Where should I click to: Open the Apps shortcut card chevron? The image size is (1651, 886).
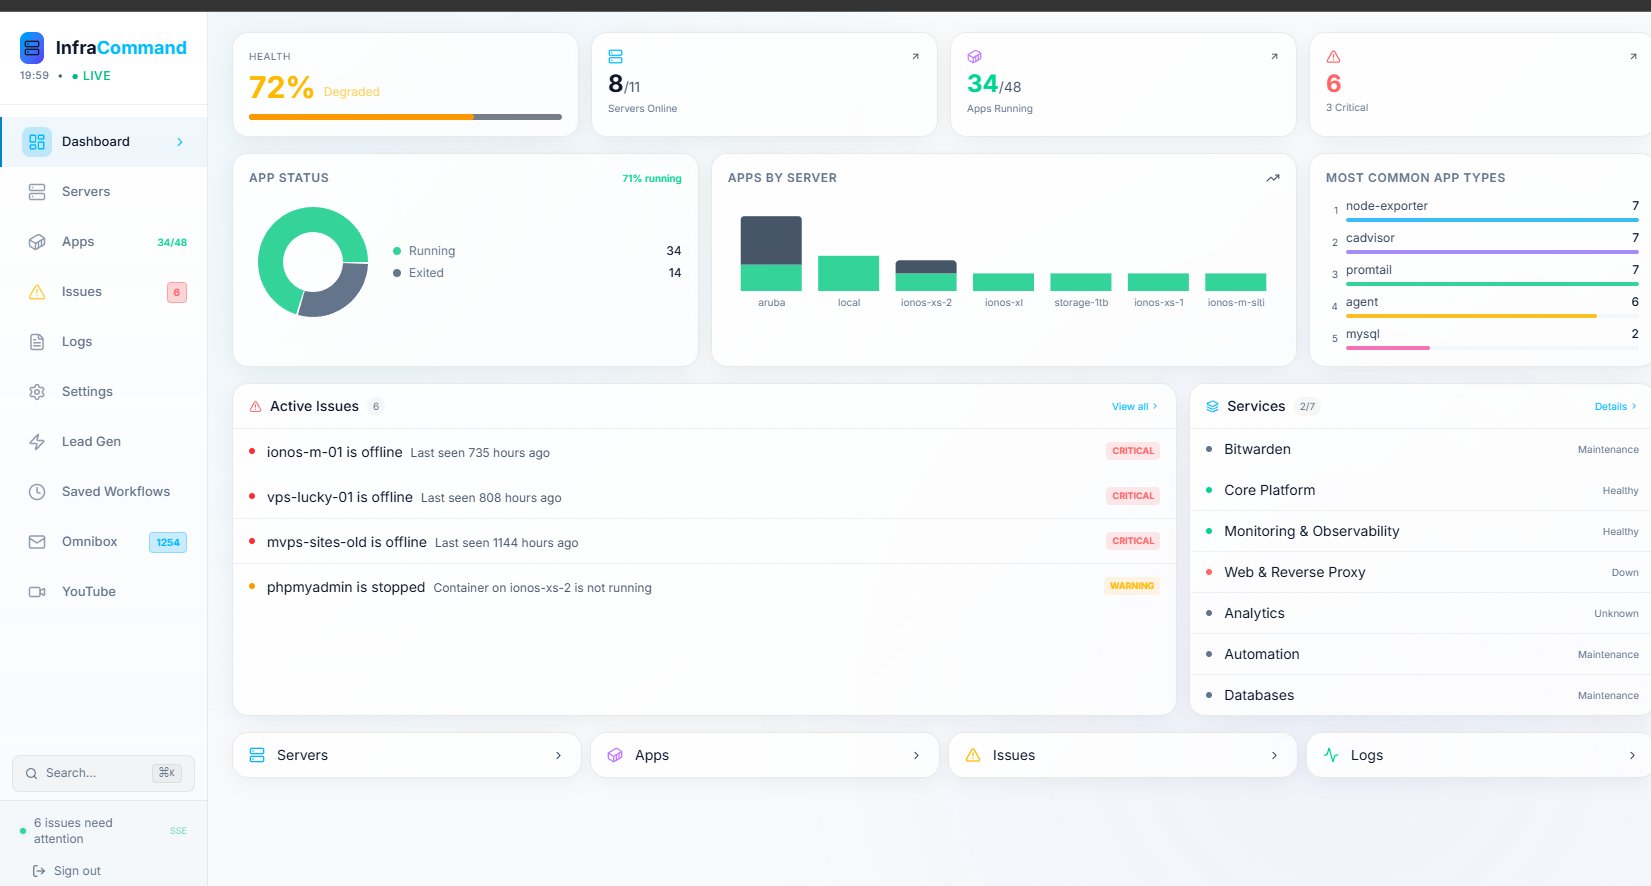[916, 756]
